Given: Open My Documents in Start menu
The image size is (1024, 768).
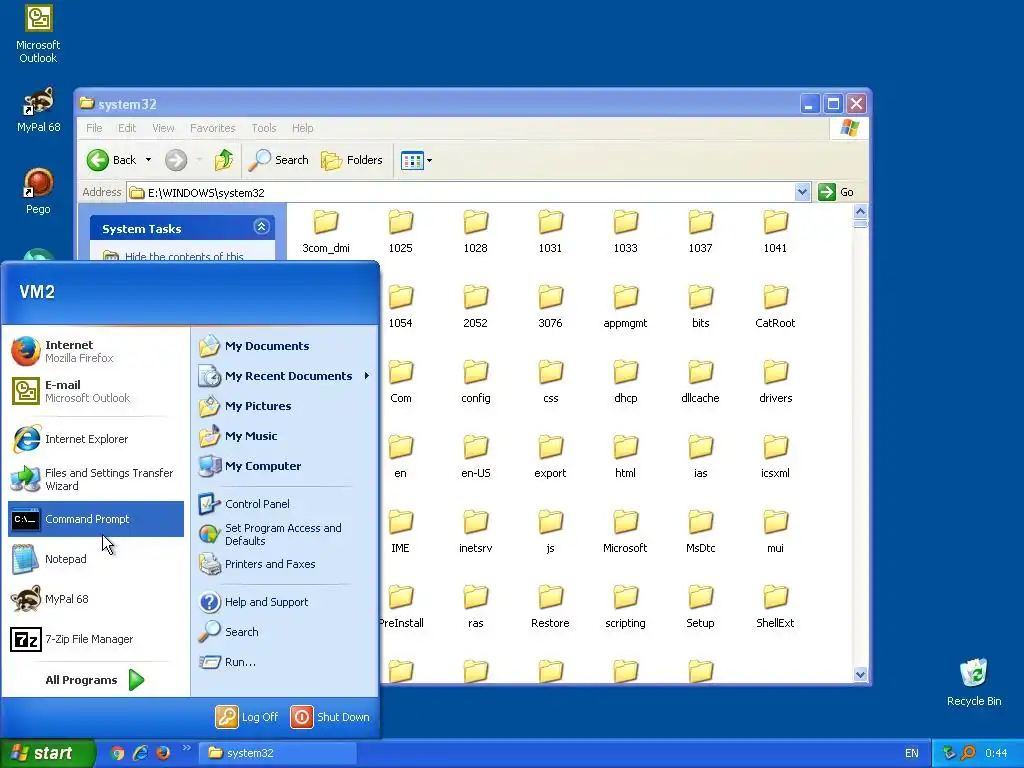Looking at the screenshot, I should [x=285, y=346].
